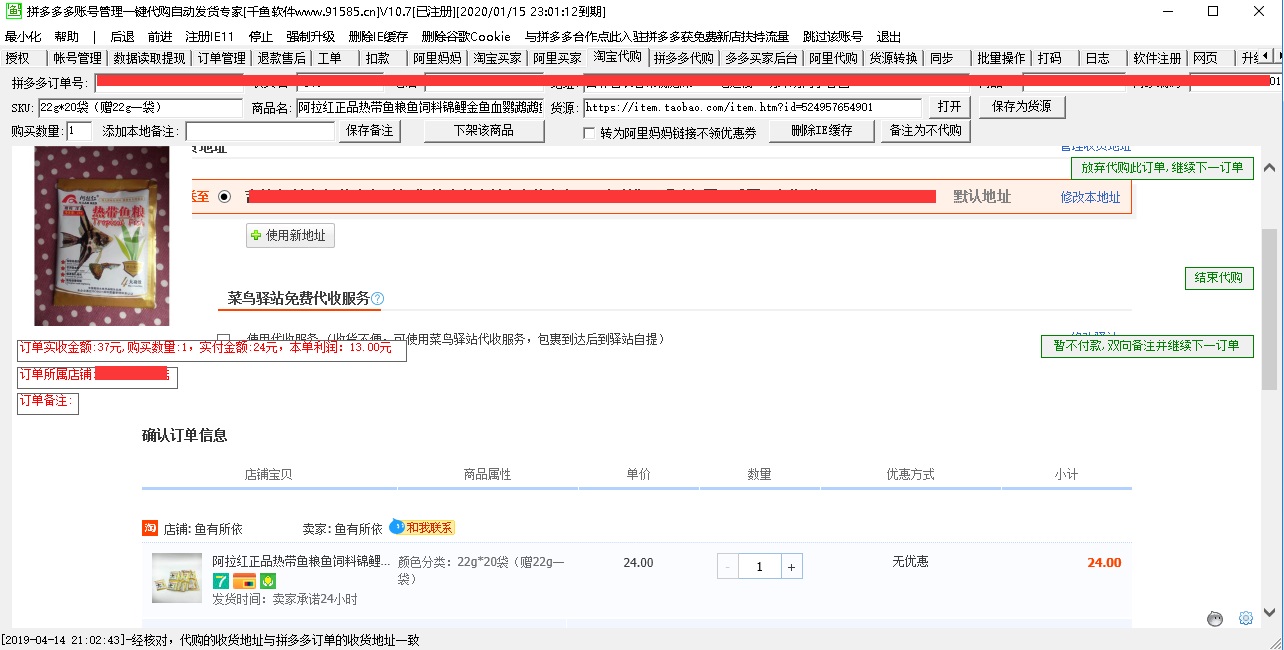Select the default address radio button
Image resolution: width=1284 pixels, height=650 pixels.
224,197
